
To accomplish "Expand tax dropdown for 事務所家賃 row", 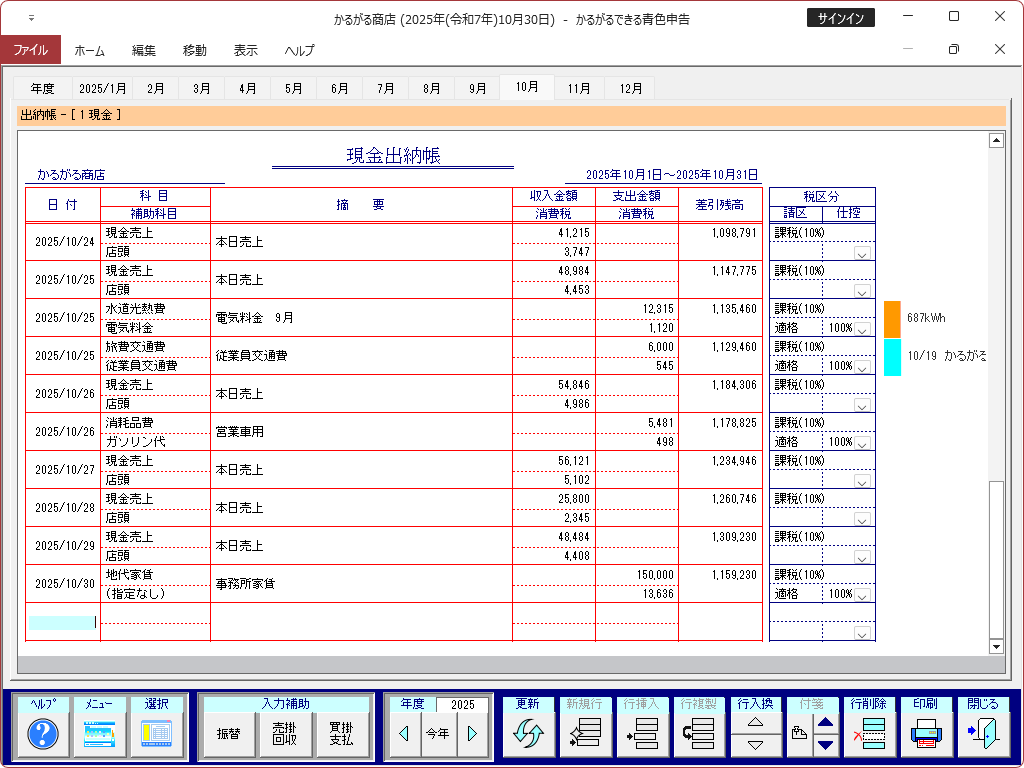I will [861, 595].
